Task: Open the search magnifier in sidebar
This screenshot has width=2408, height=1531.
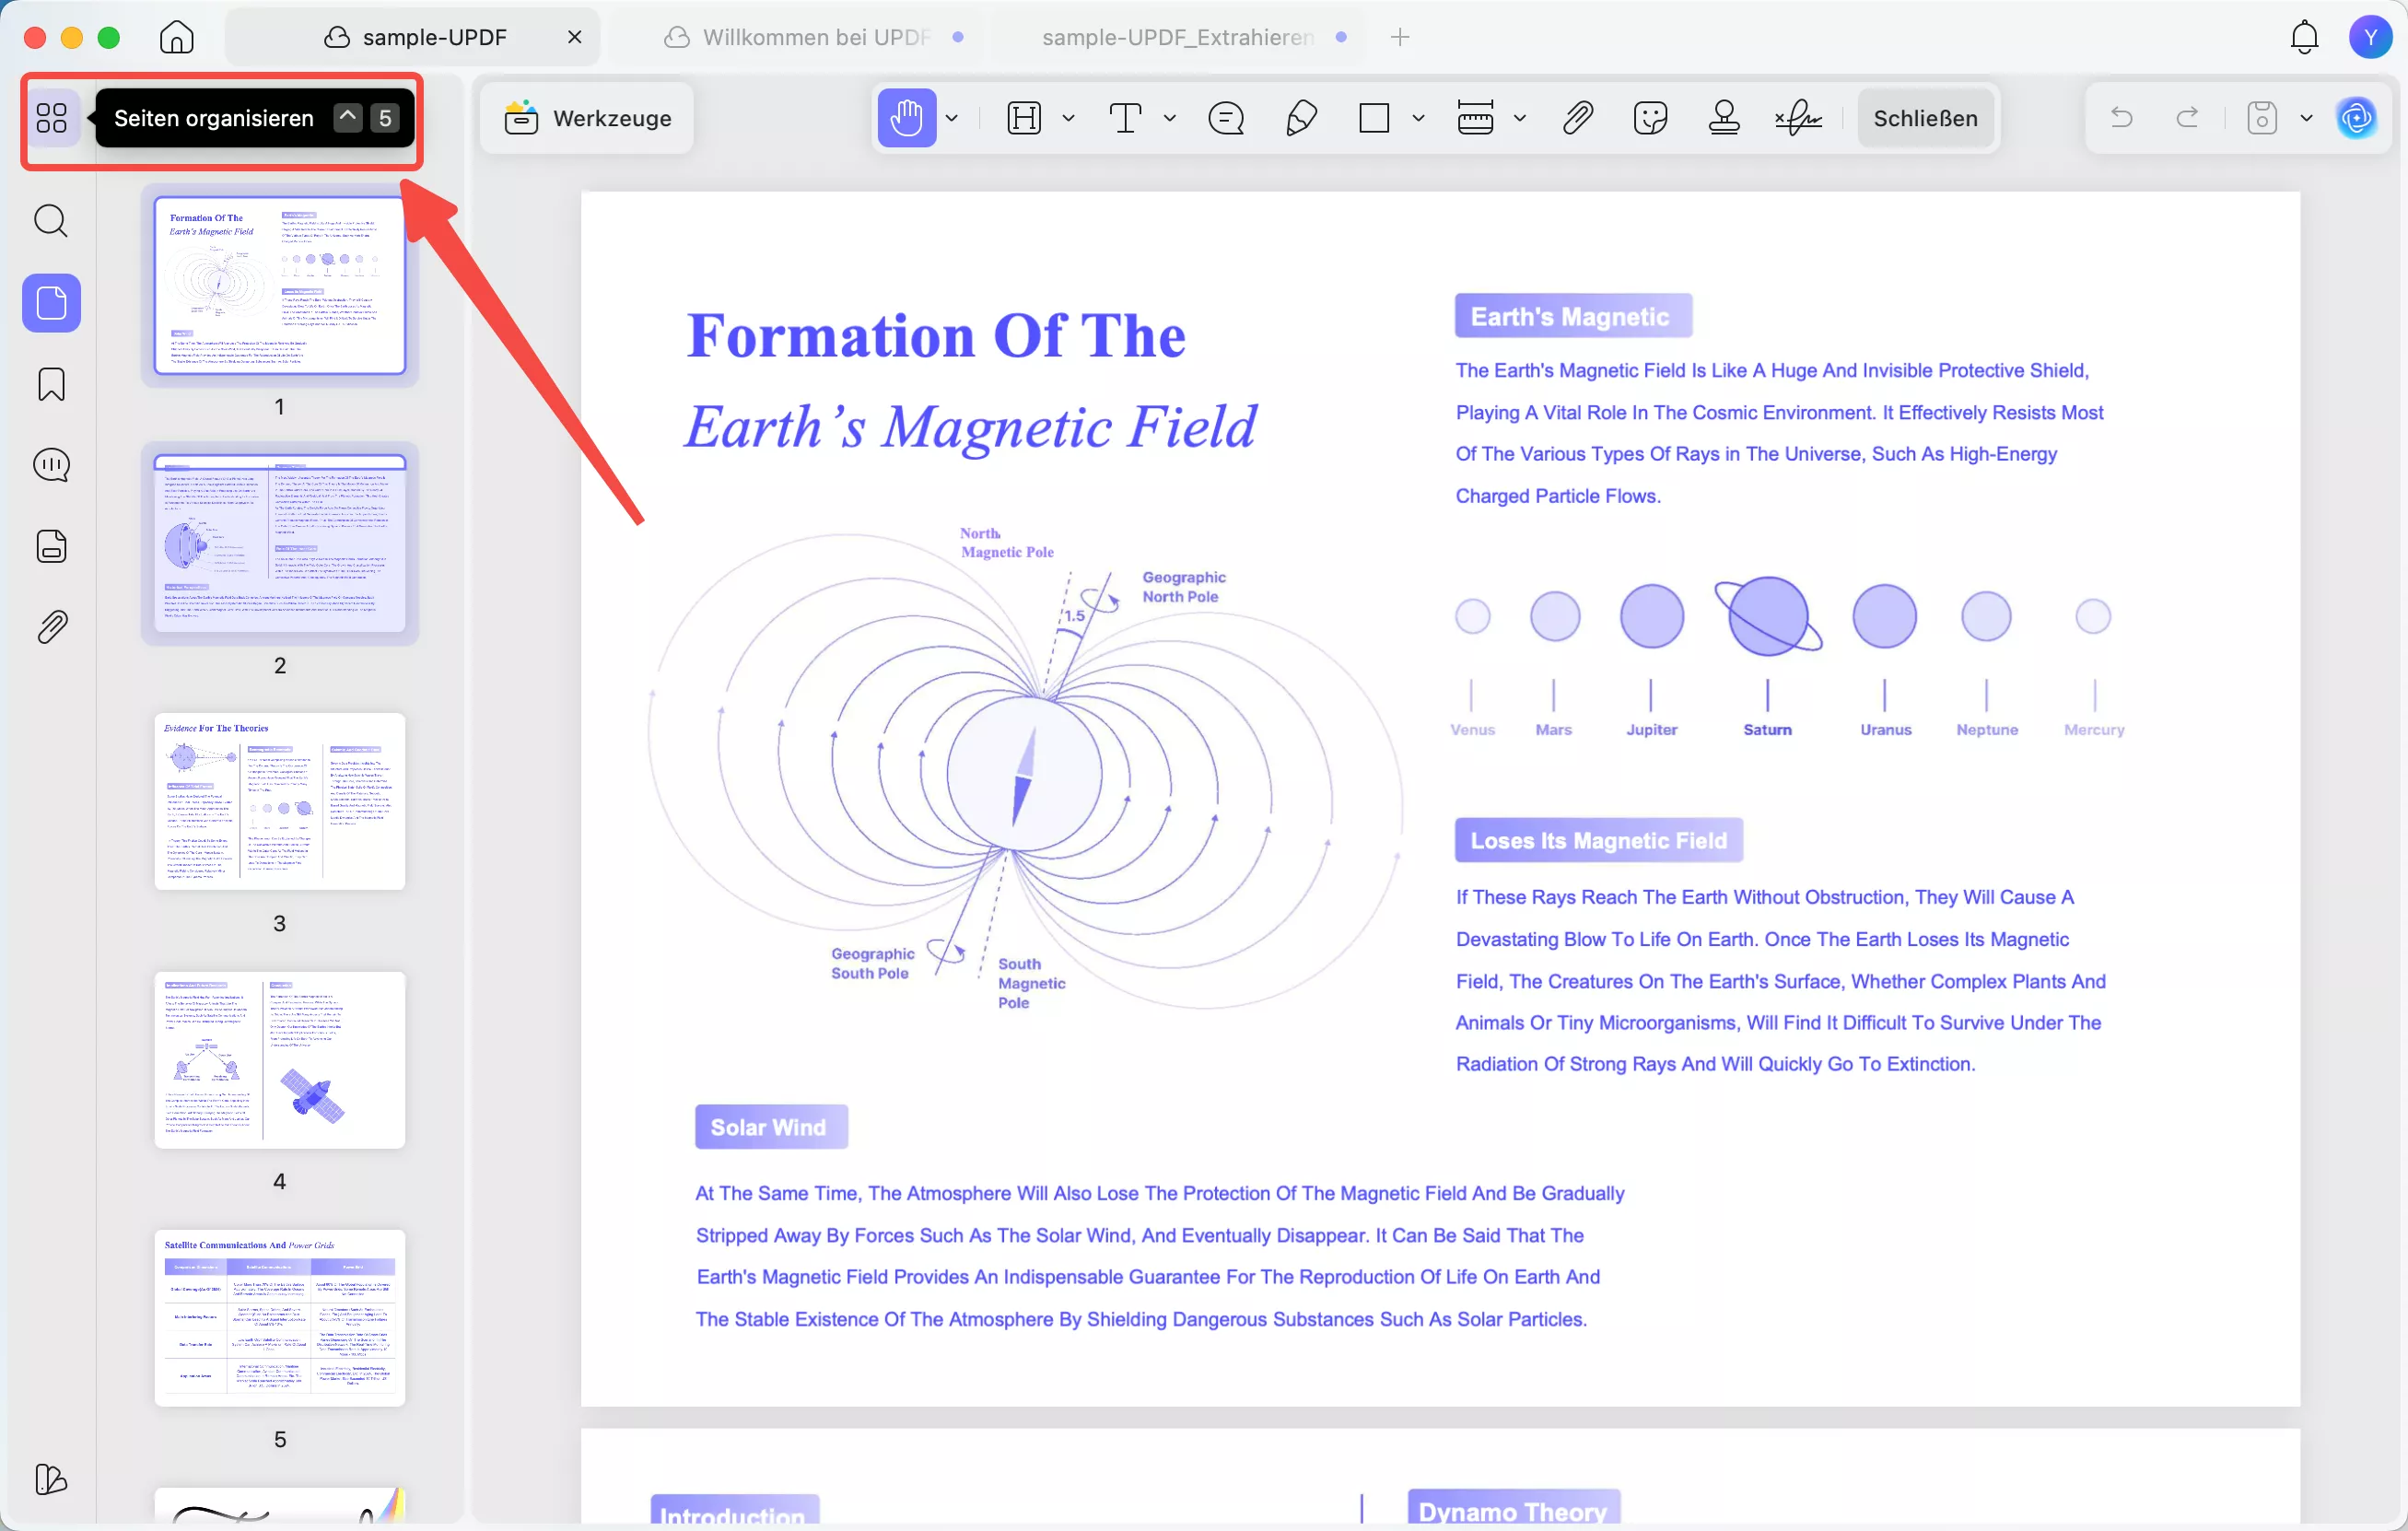Action: 51,221
